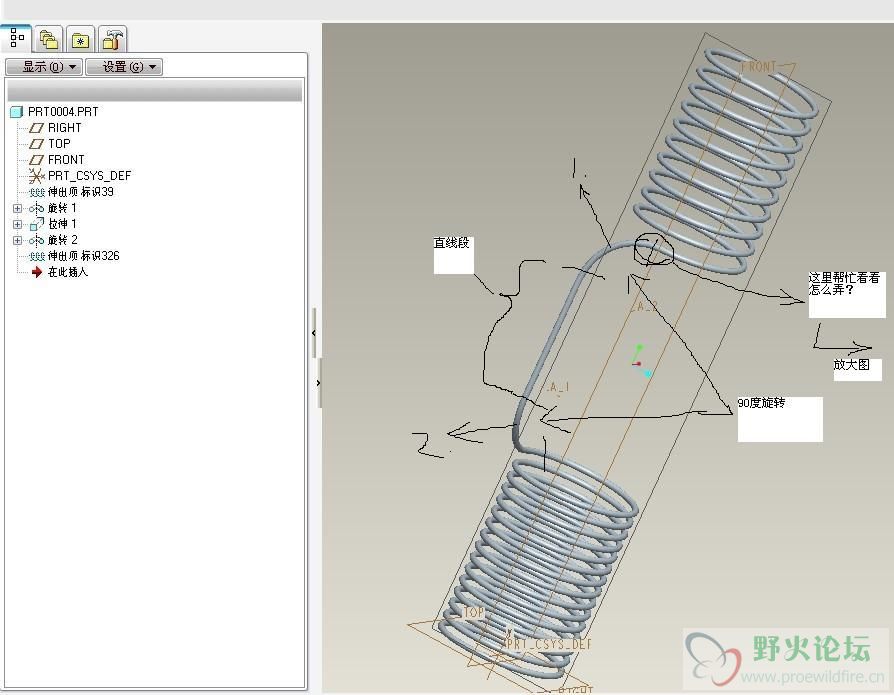Open the Folder Browser navigator tab

tap(48, 40)
